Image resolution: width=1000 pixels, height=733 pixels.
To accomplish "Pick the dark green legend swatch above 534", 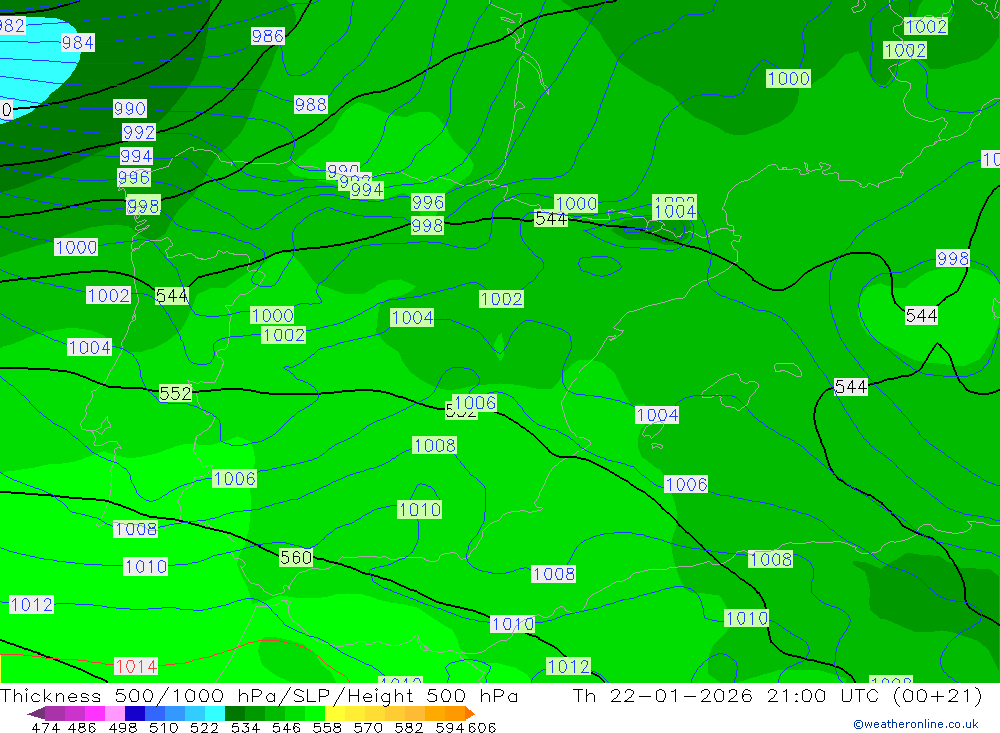I will coord(234,713).
